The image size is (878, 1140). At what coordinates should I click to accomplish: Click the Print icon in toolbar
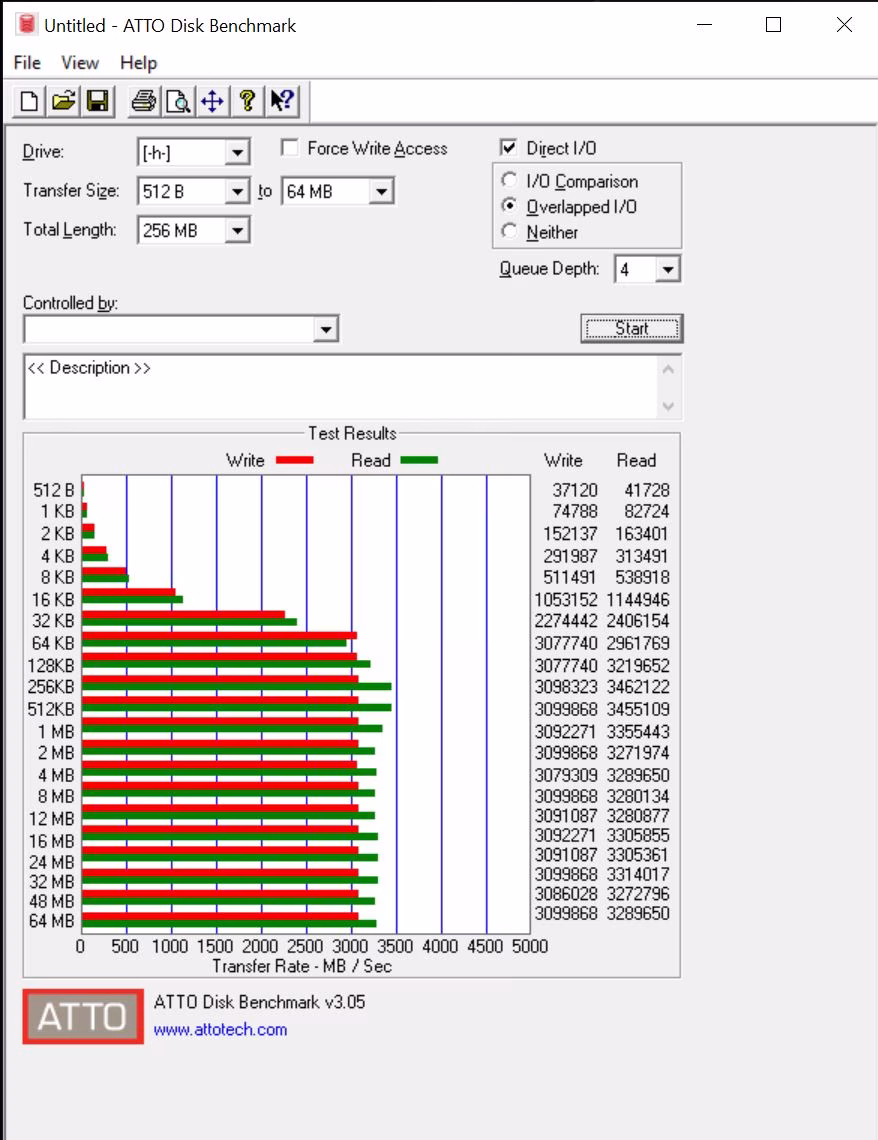coord(143,101)
